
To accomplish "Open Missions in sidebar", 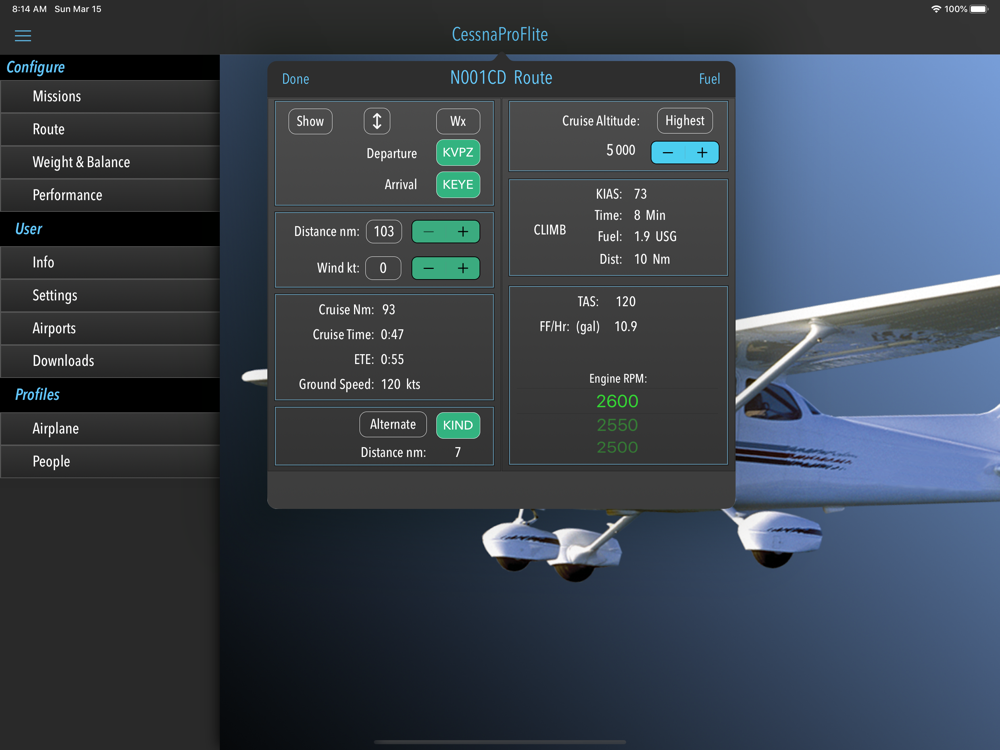I will coord(110,96).
